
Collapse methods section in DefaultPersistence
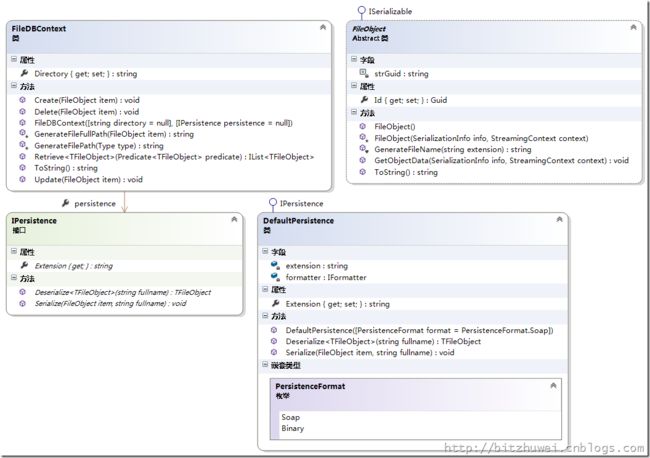[x=265, y=316]
